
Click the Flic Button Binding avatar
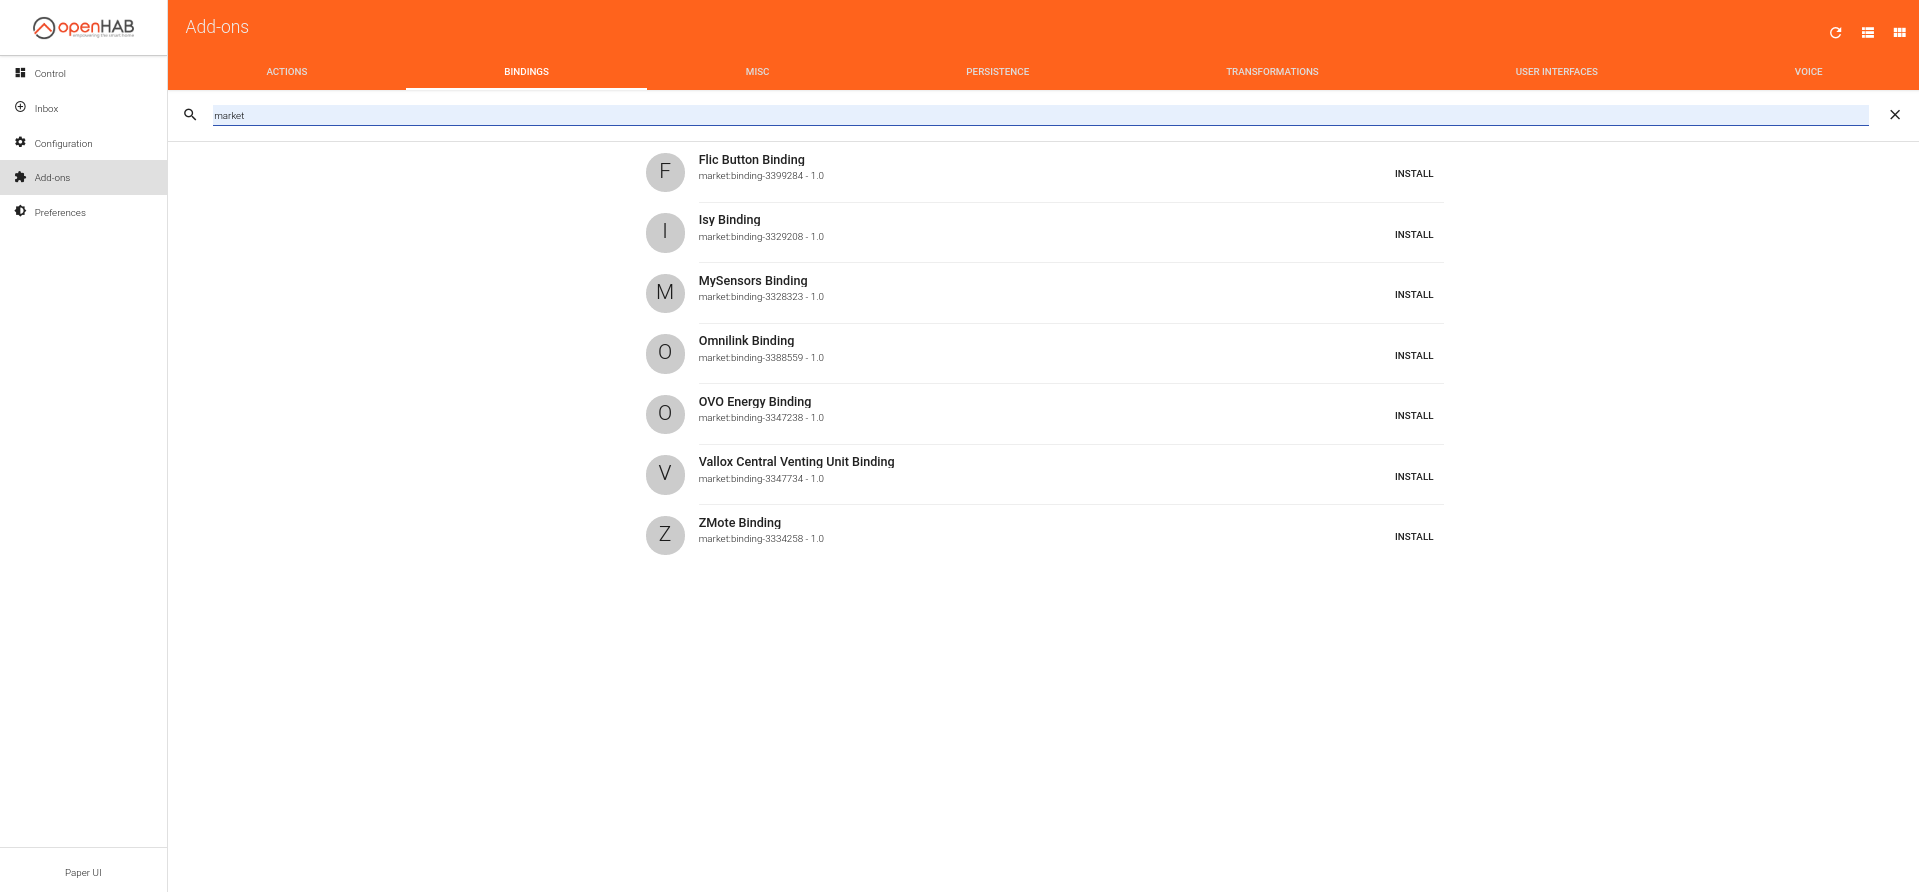click(x=665, y=172)
